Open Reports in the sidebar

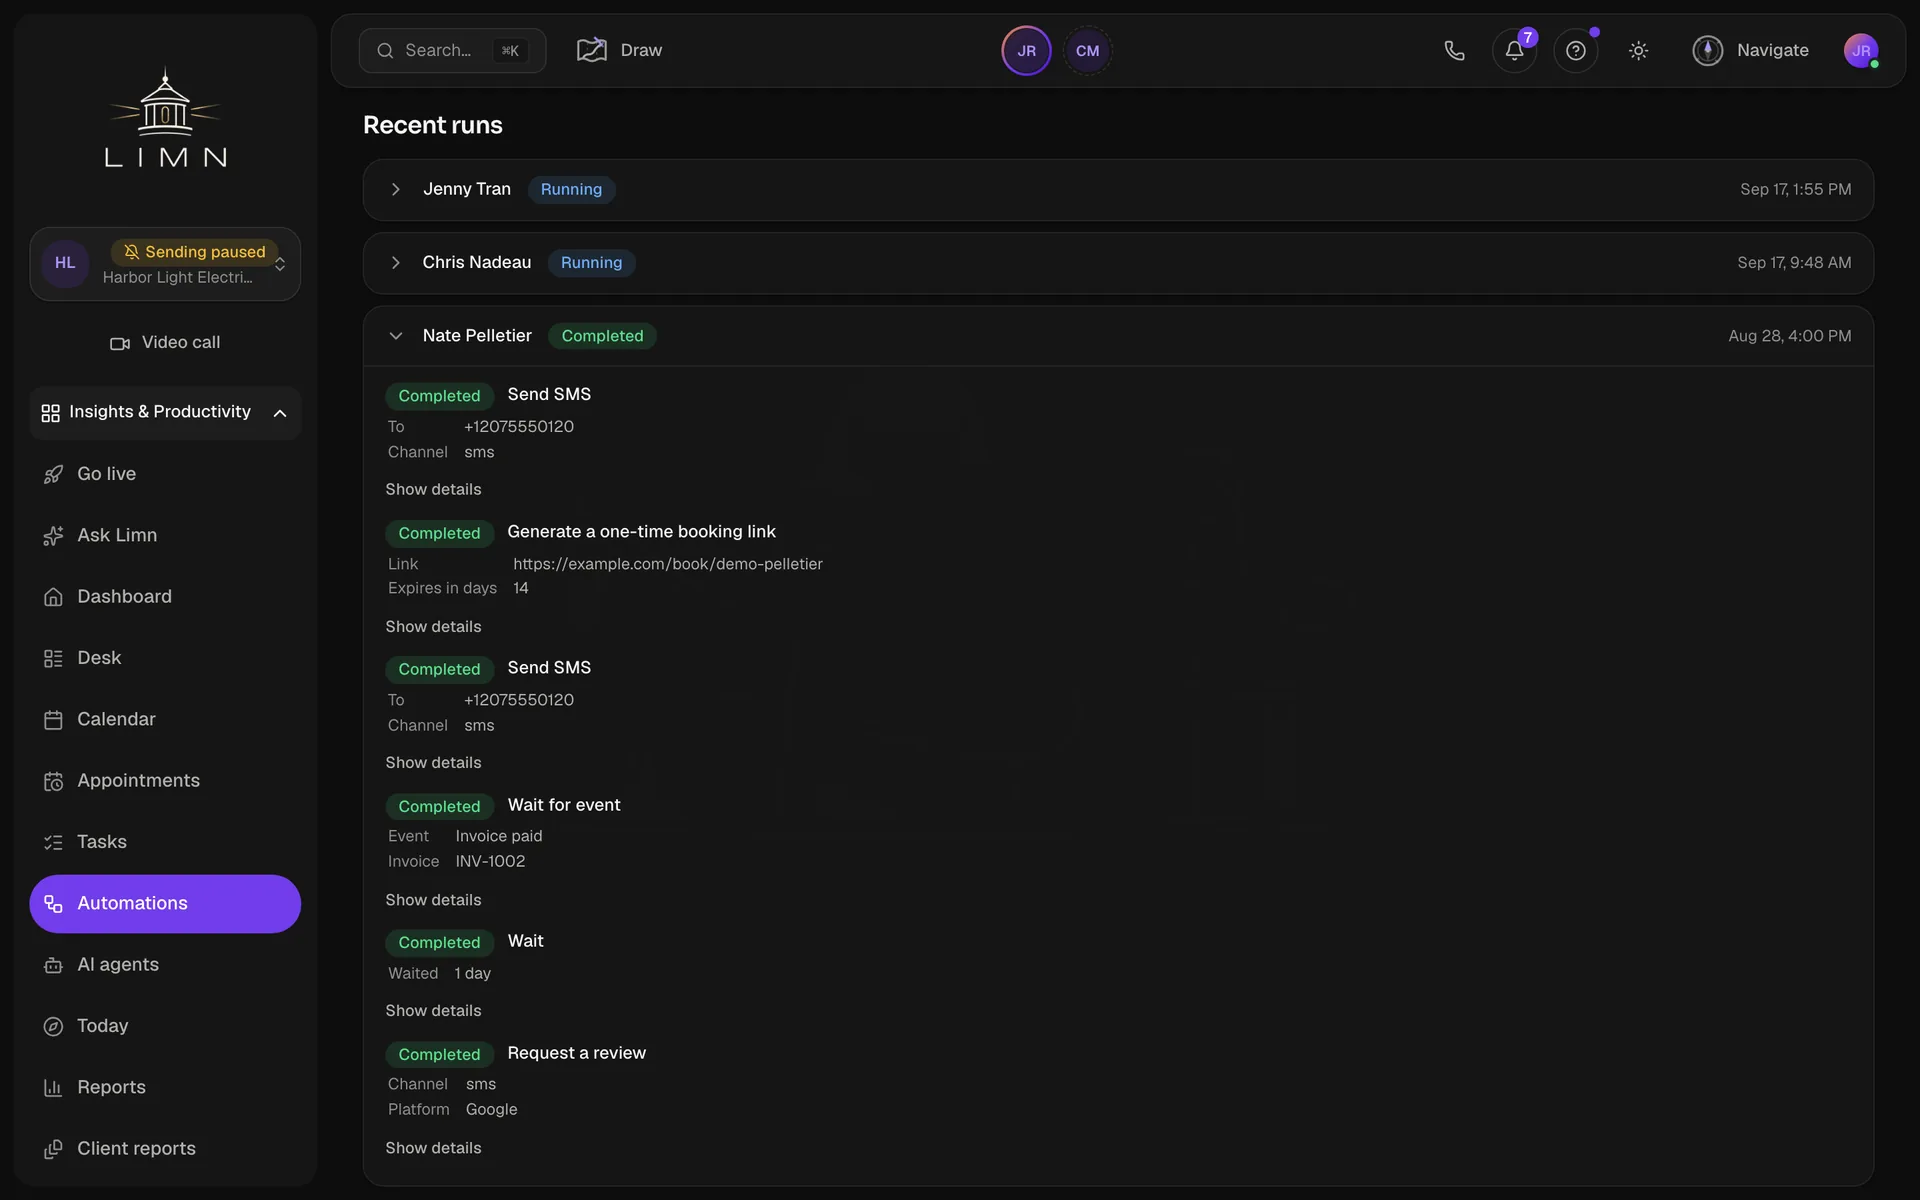click(x=165, y=1087)
